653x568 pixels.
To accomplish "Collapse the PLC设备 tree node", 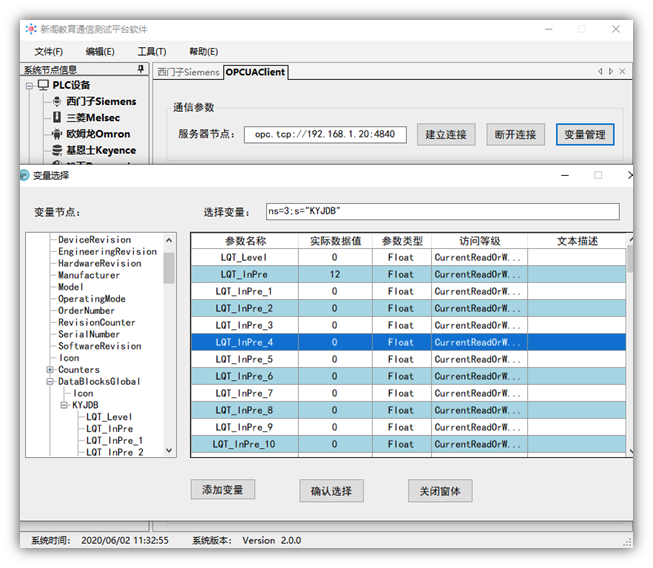I will click(x=29, y=86).
